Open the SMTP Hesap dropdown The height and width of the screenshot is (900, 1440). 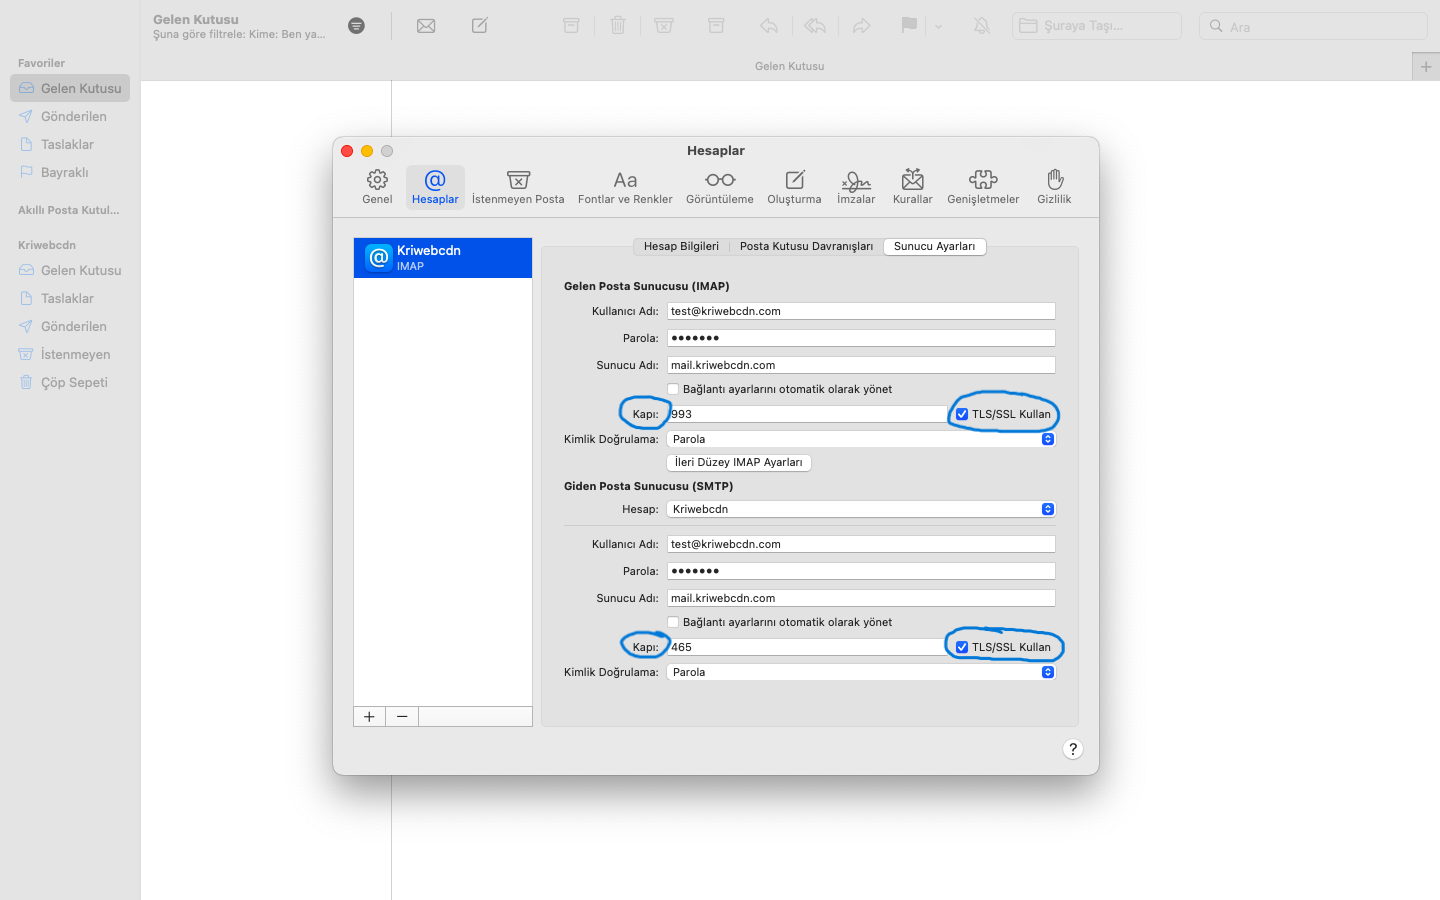(x=860, y=509)
